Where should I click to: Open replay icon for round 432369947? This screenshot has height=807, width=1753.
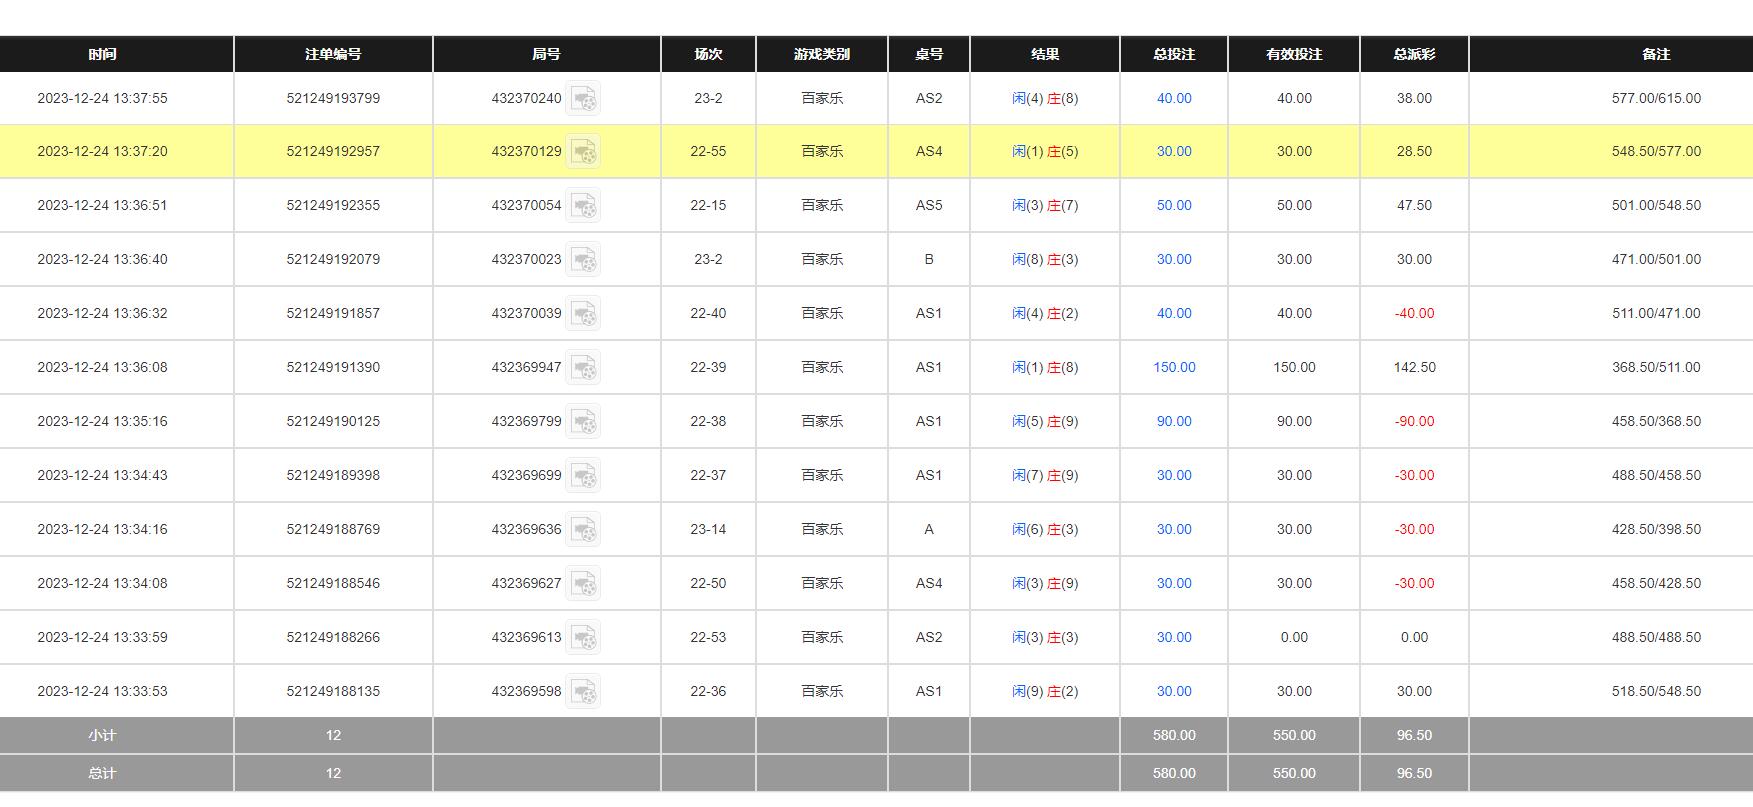583,368
